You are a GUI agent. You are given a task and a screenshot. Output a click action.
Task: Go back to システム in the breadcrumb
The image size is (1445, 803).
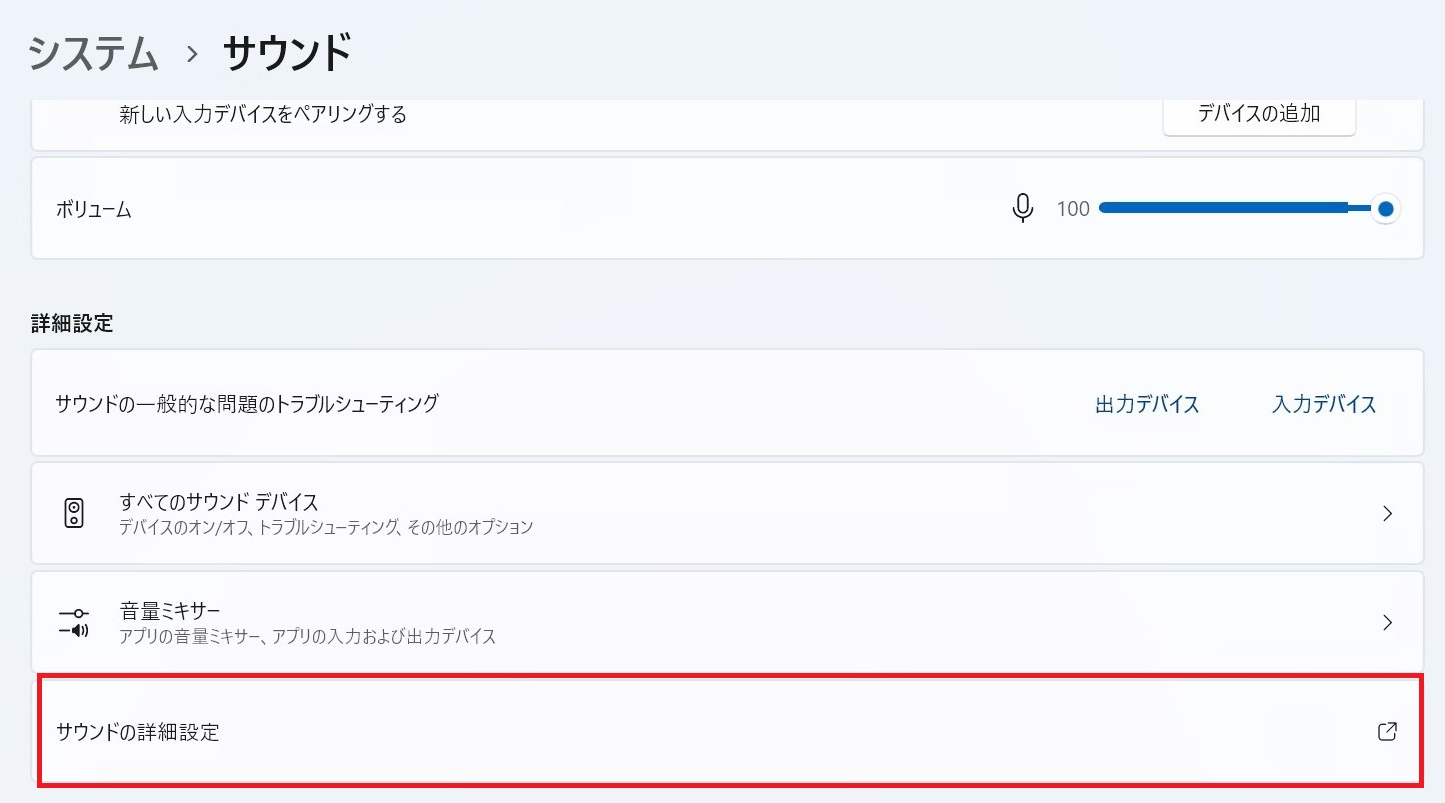click(93, 54)
